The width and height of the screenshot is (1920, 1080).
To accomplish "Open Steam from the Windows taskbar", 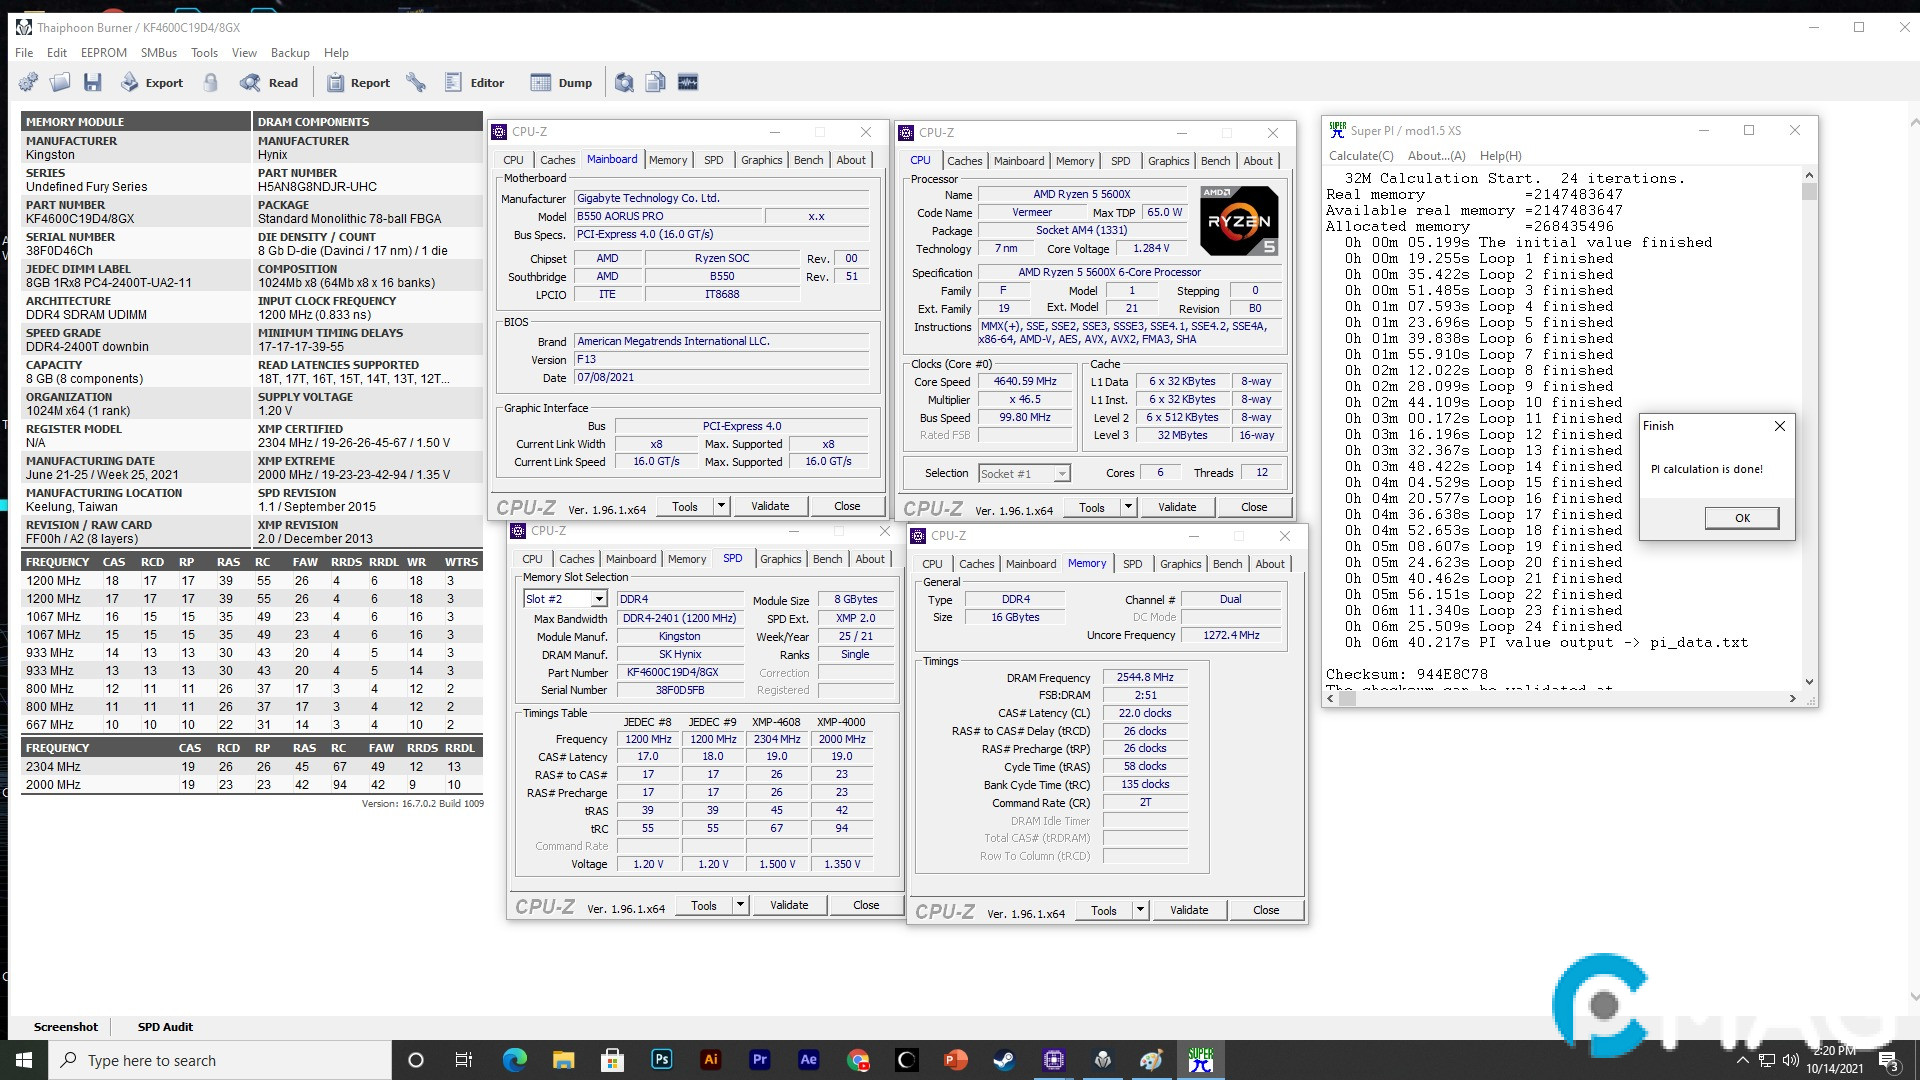I will (x=1003, y=1060).
